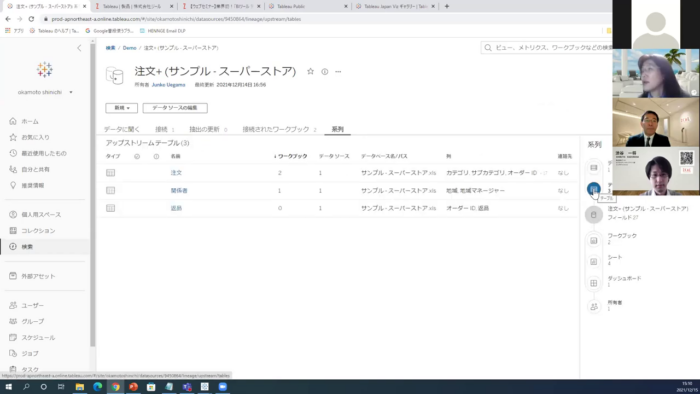Open the 注文 table link

tap(176, 173)
